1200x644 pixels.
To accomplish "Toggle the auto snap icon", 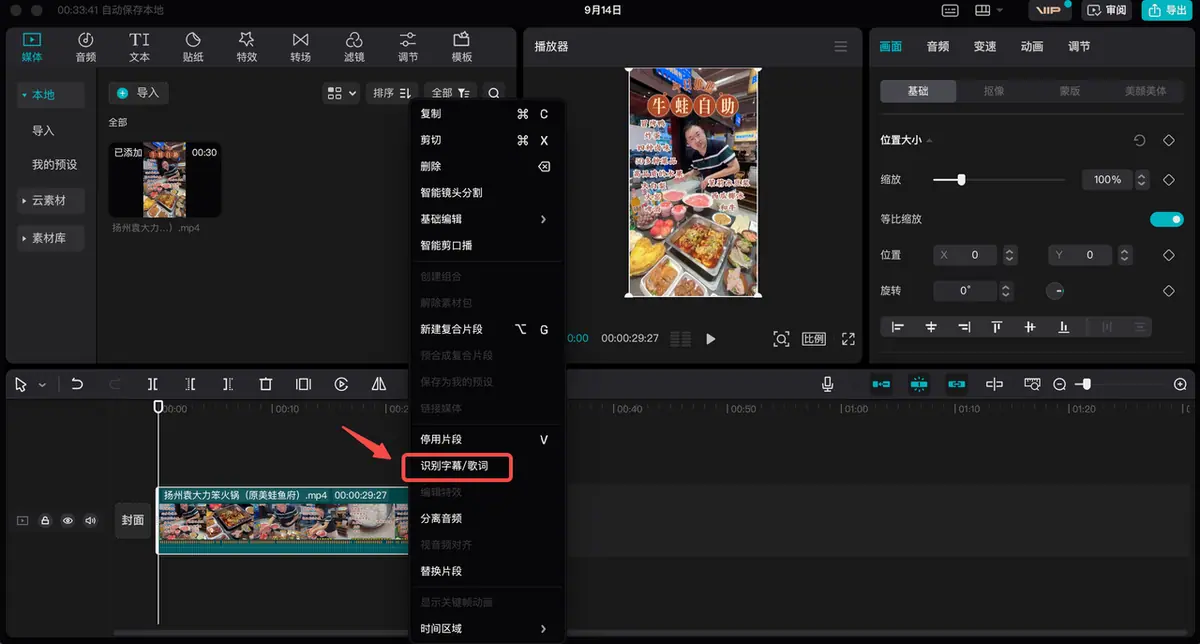I will point(919,384).
